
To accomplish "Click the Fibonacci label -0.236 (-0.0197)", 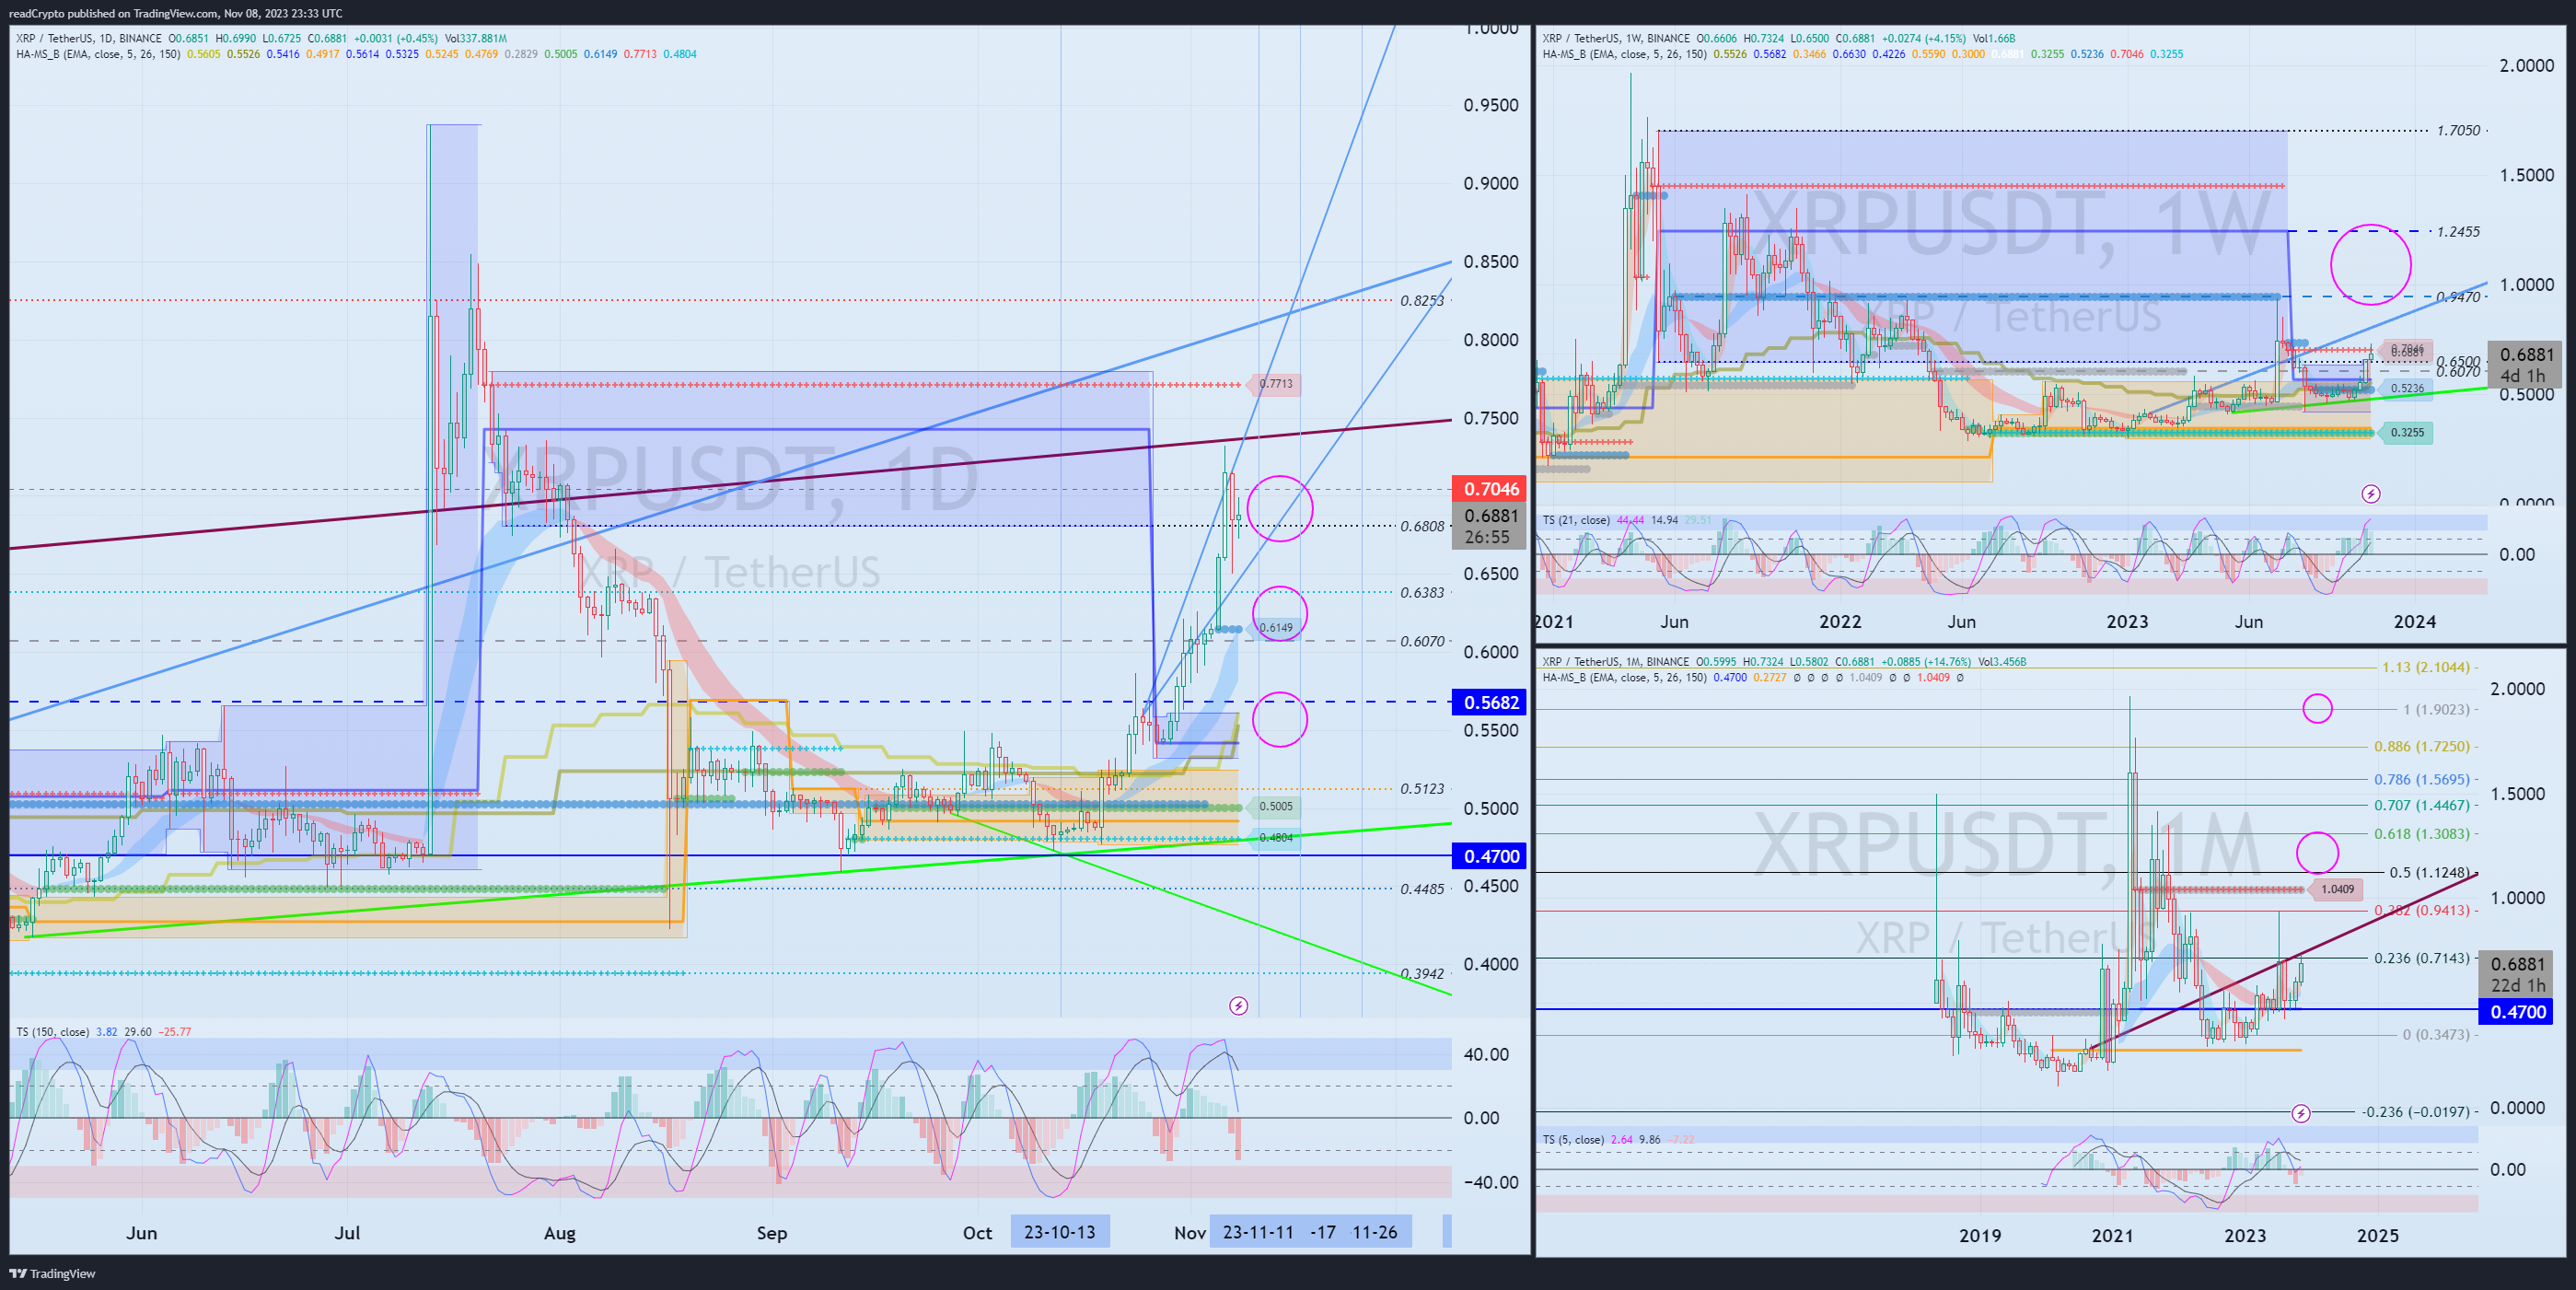I will 2415,1111.
